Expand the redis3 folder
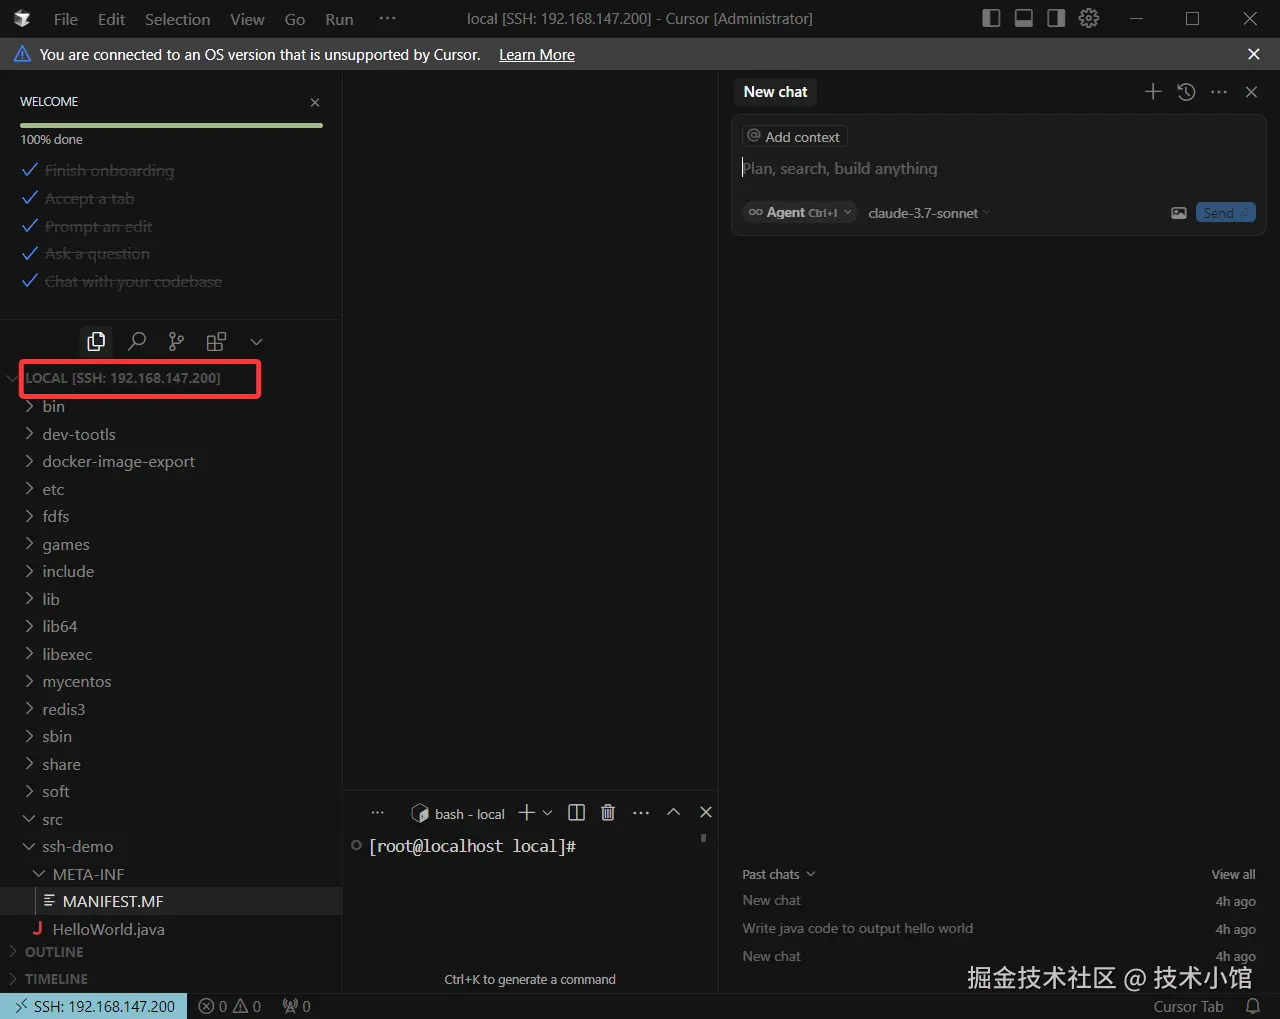This screenshot has height=1019, width=1280. pos(171,709)
